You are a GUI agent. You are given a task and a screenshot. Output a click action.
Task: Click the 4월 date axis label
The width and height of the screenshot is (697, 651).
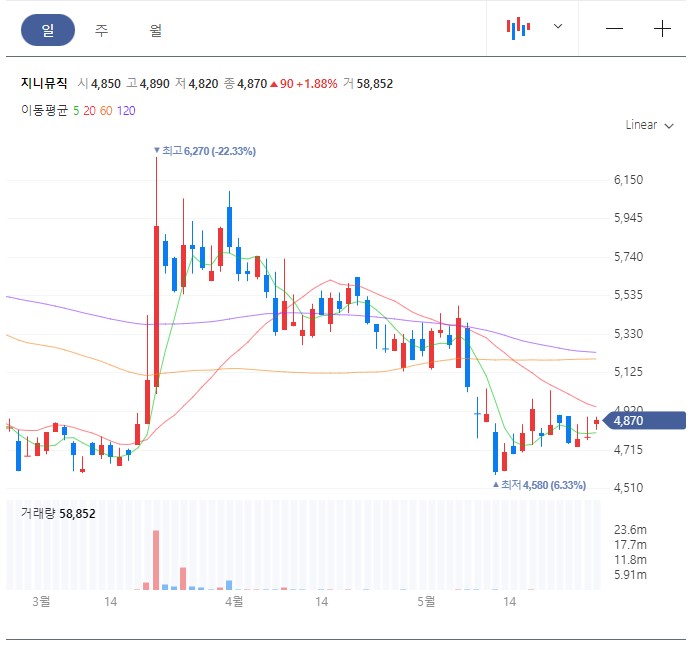pyautogui.click(x=234, y=602)
